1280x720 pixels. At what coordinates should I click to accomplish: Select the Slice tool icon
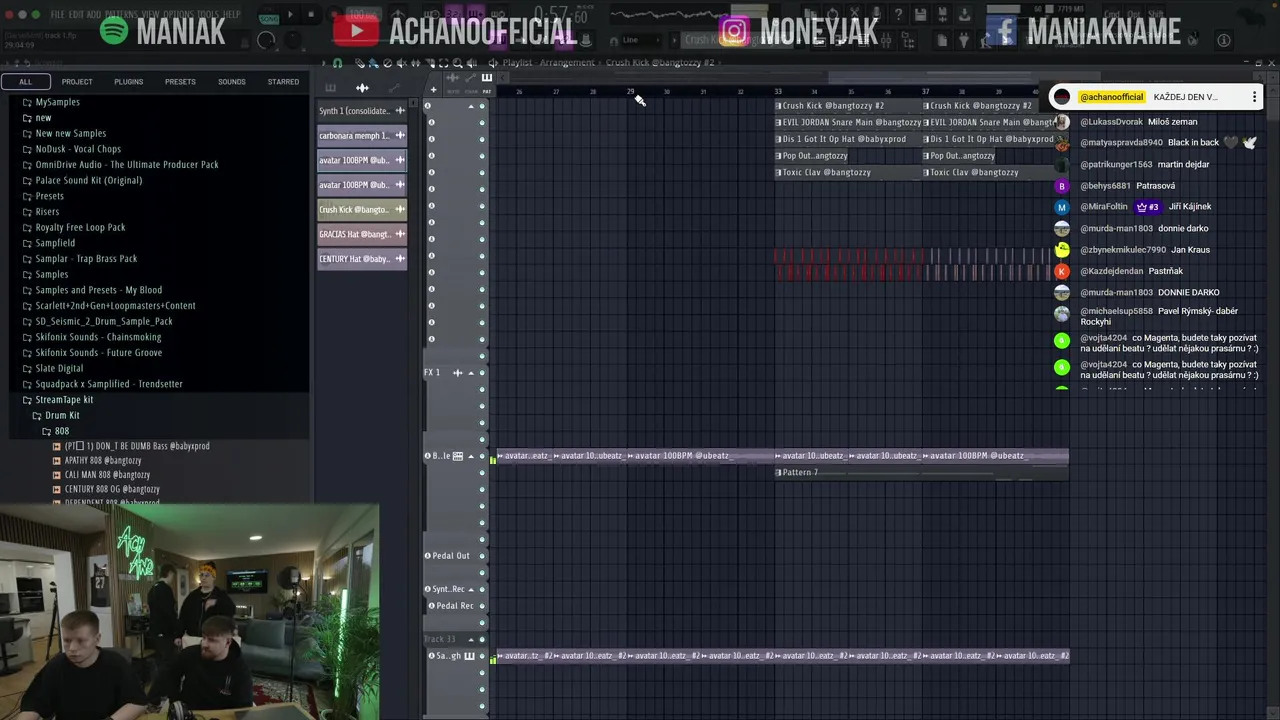coord(430,62)
